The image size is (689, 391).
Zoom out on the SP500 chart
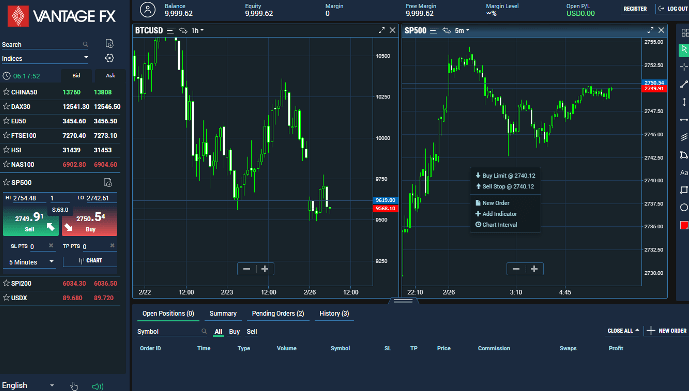(516, 269)
